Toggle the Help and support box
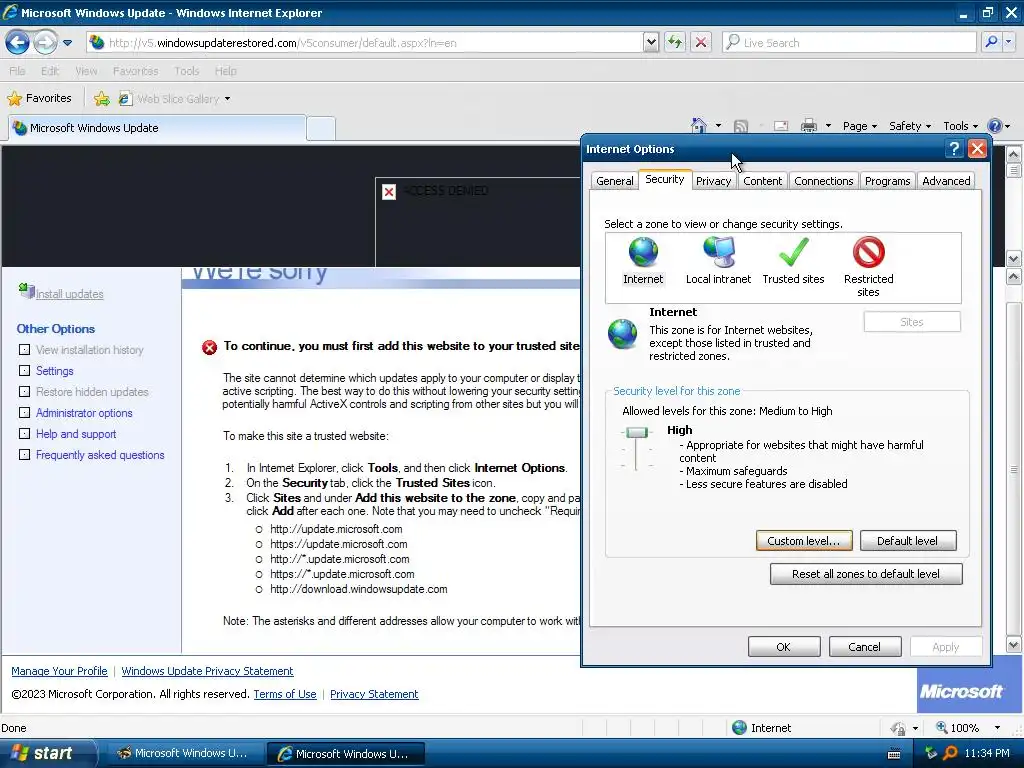The width and height of the screenshot is (1024, 768). point(24,434)
